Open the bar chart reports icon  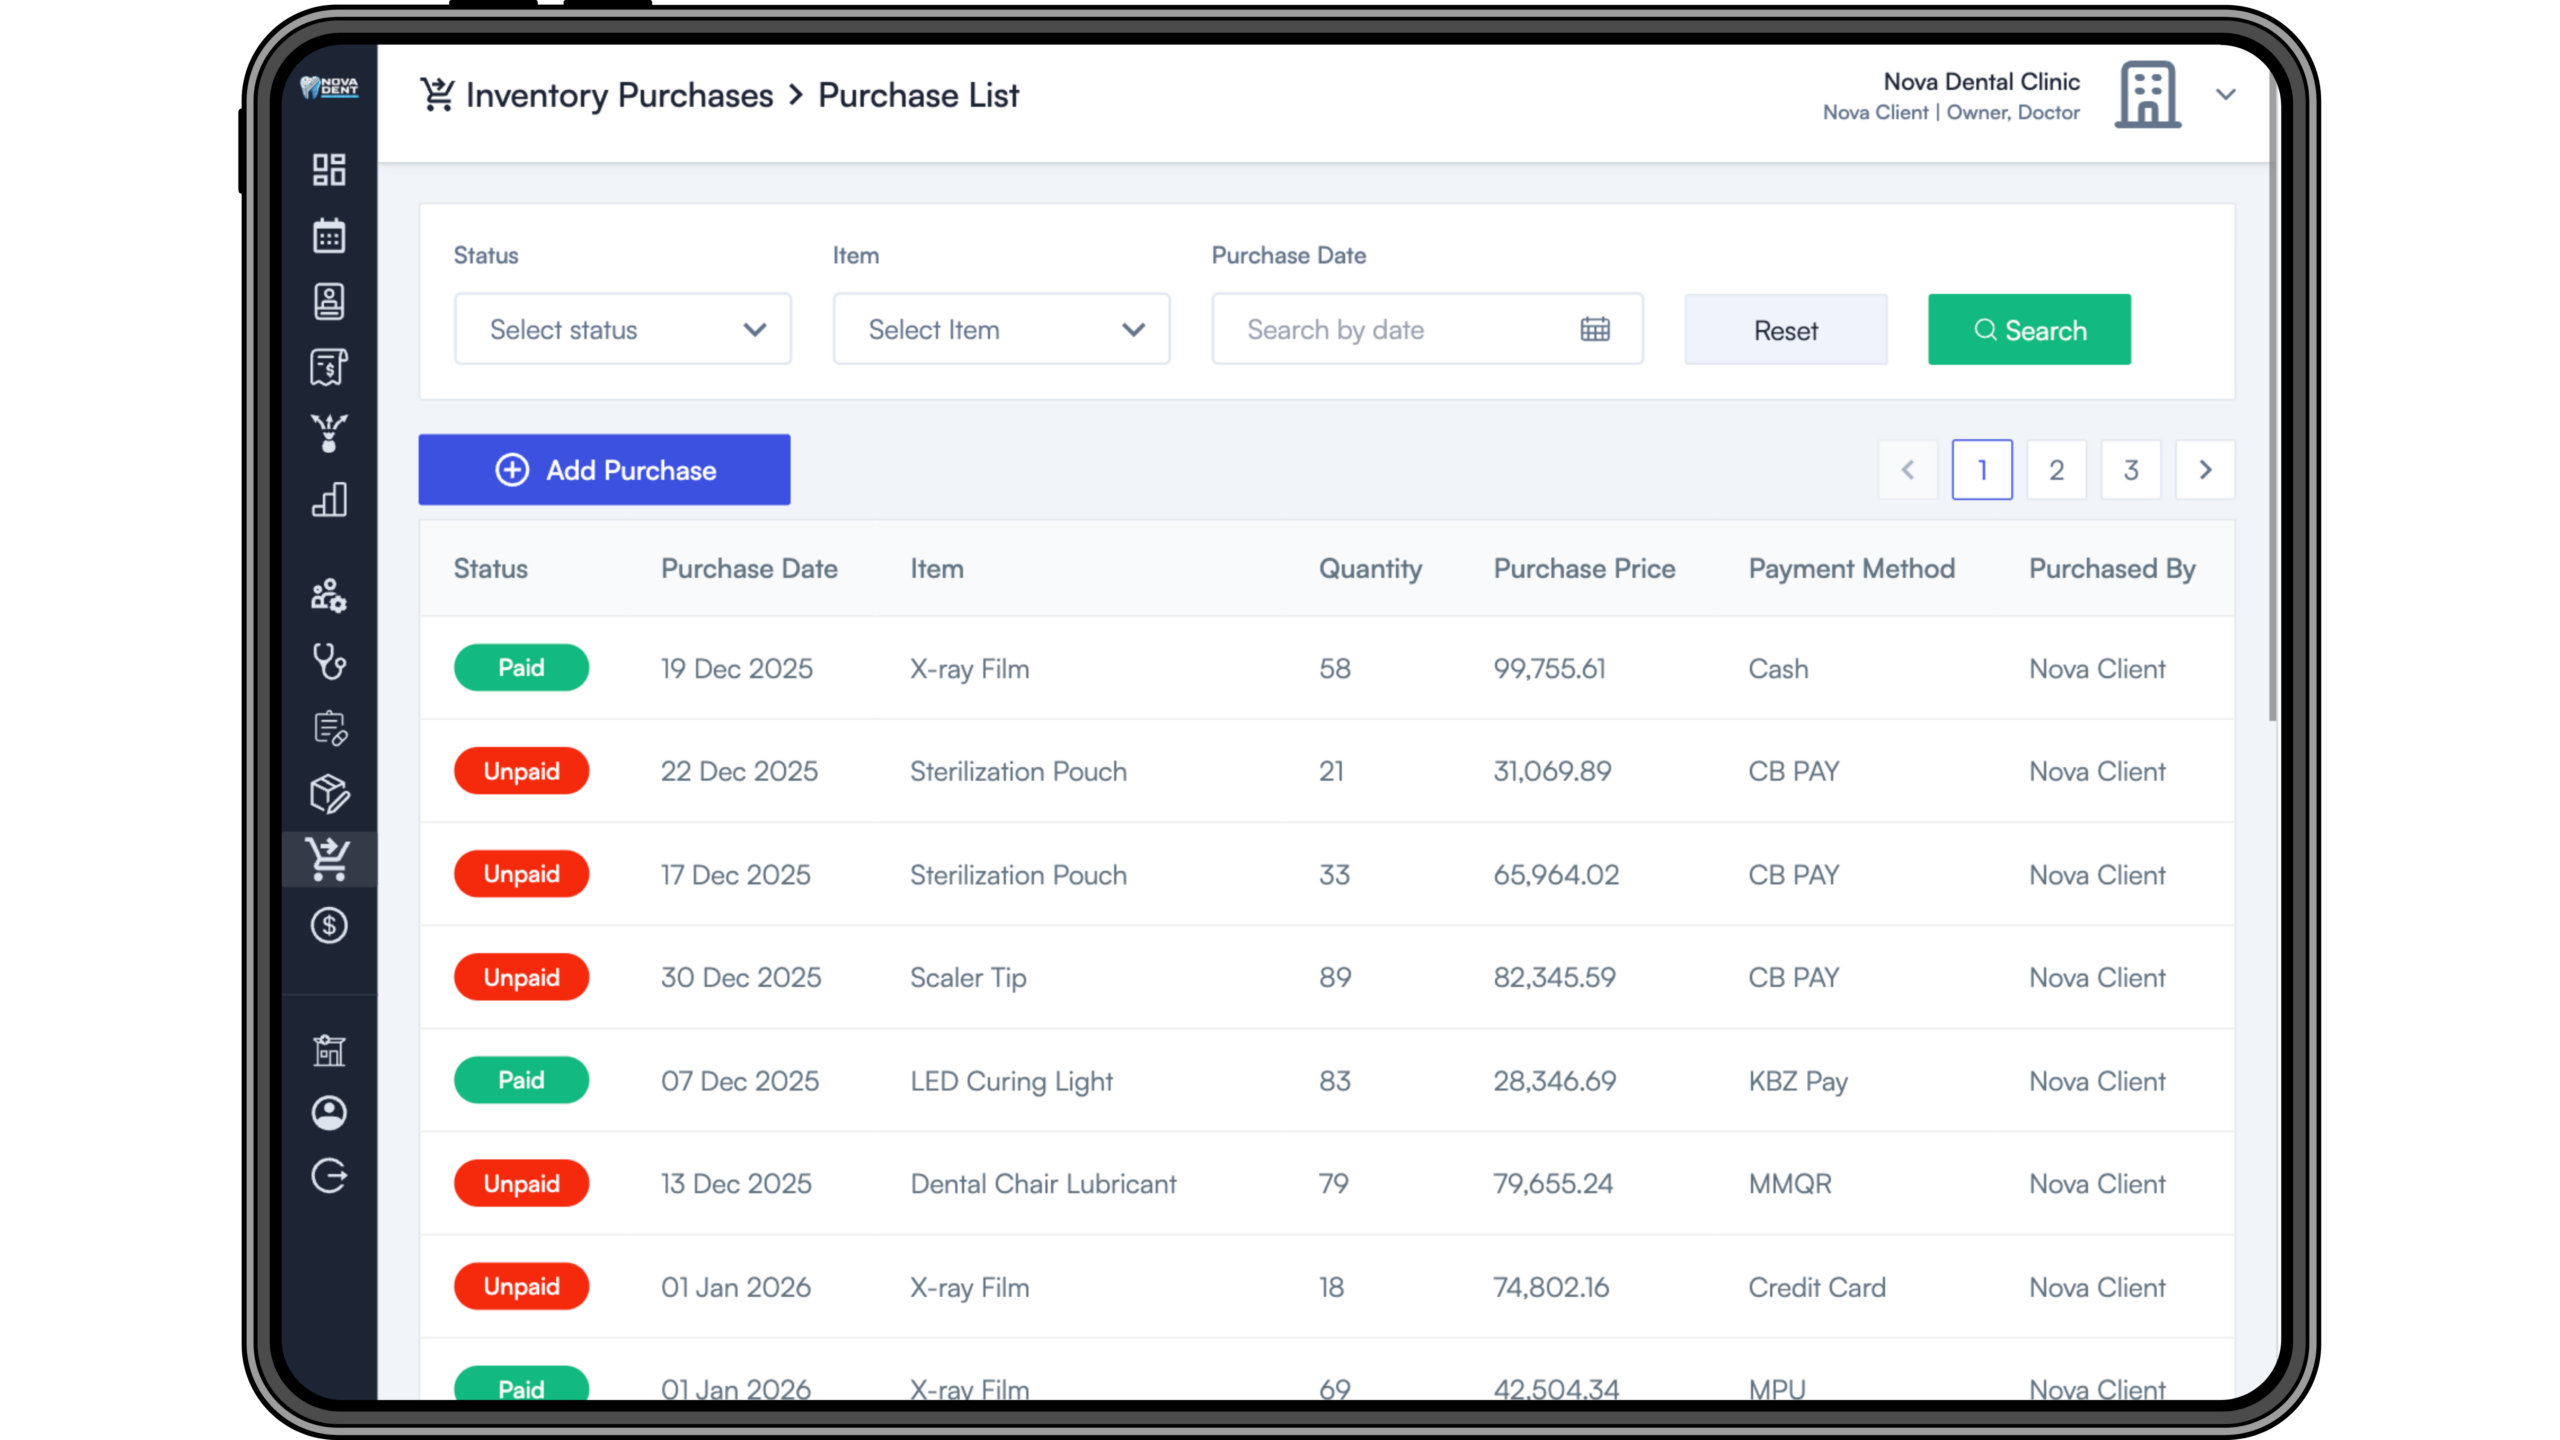point(329,499)
